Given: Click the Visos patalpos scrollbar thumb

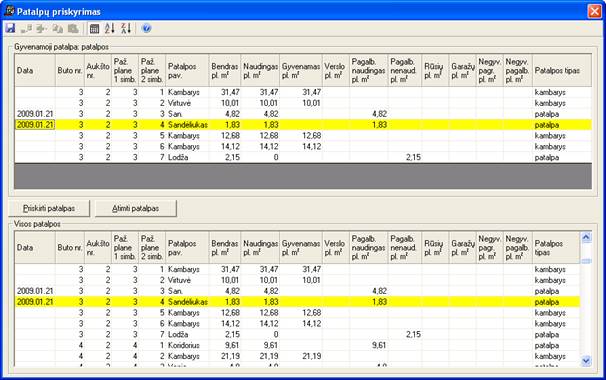Looking at the screenshot, I should coord(586,261).
